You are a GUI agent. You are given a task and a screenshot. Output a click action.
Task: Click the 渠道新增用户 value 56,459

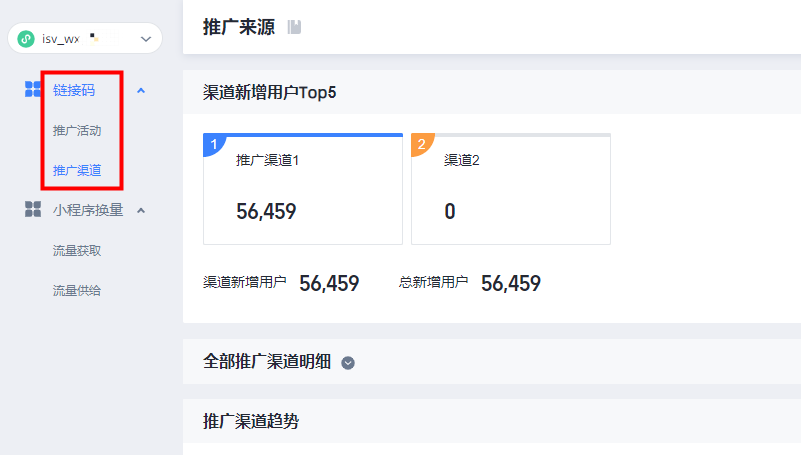(x=329, y=283)
